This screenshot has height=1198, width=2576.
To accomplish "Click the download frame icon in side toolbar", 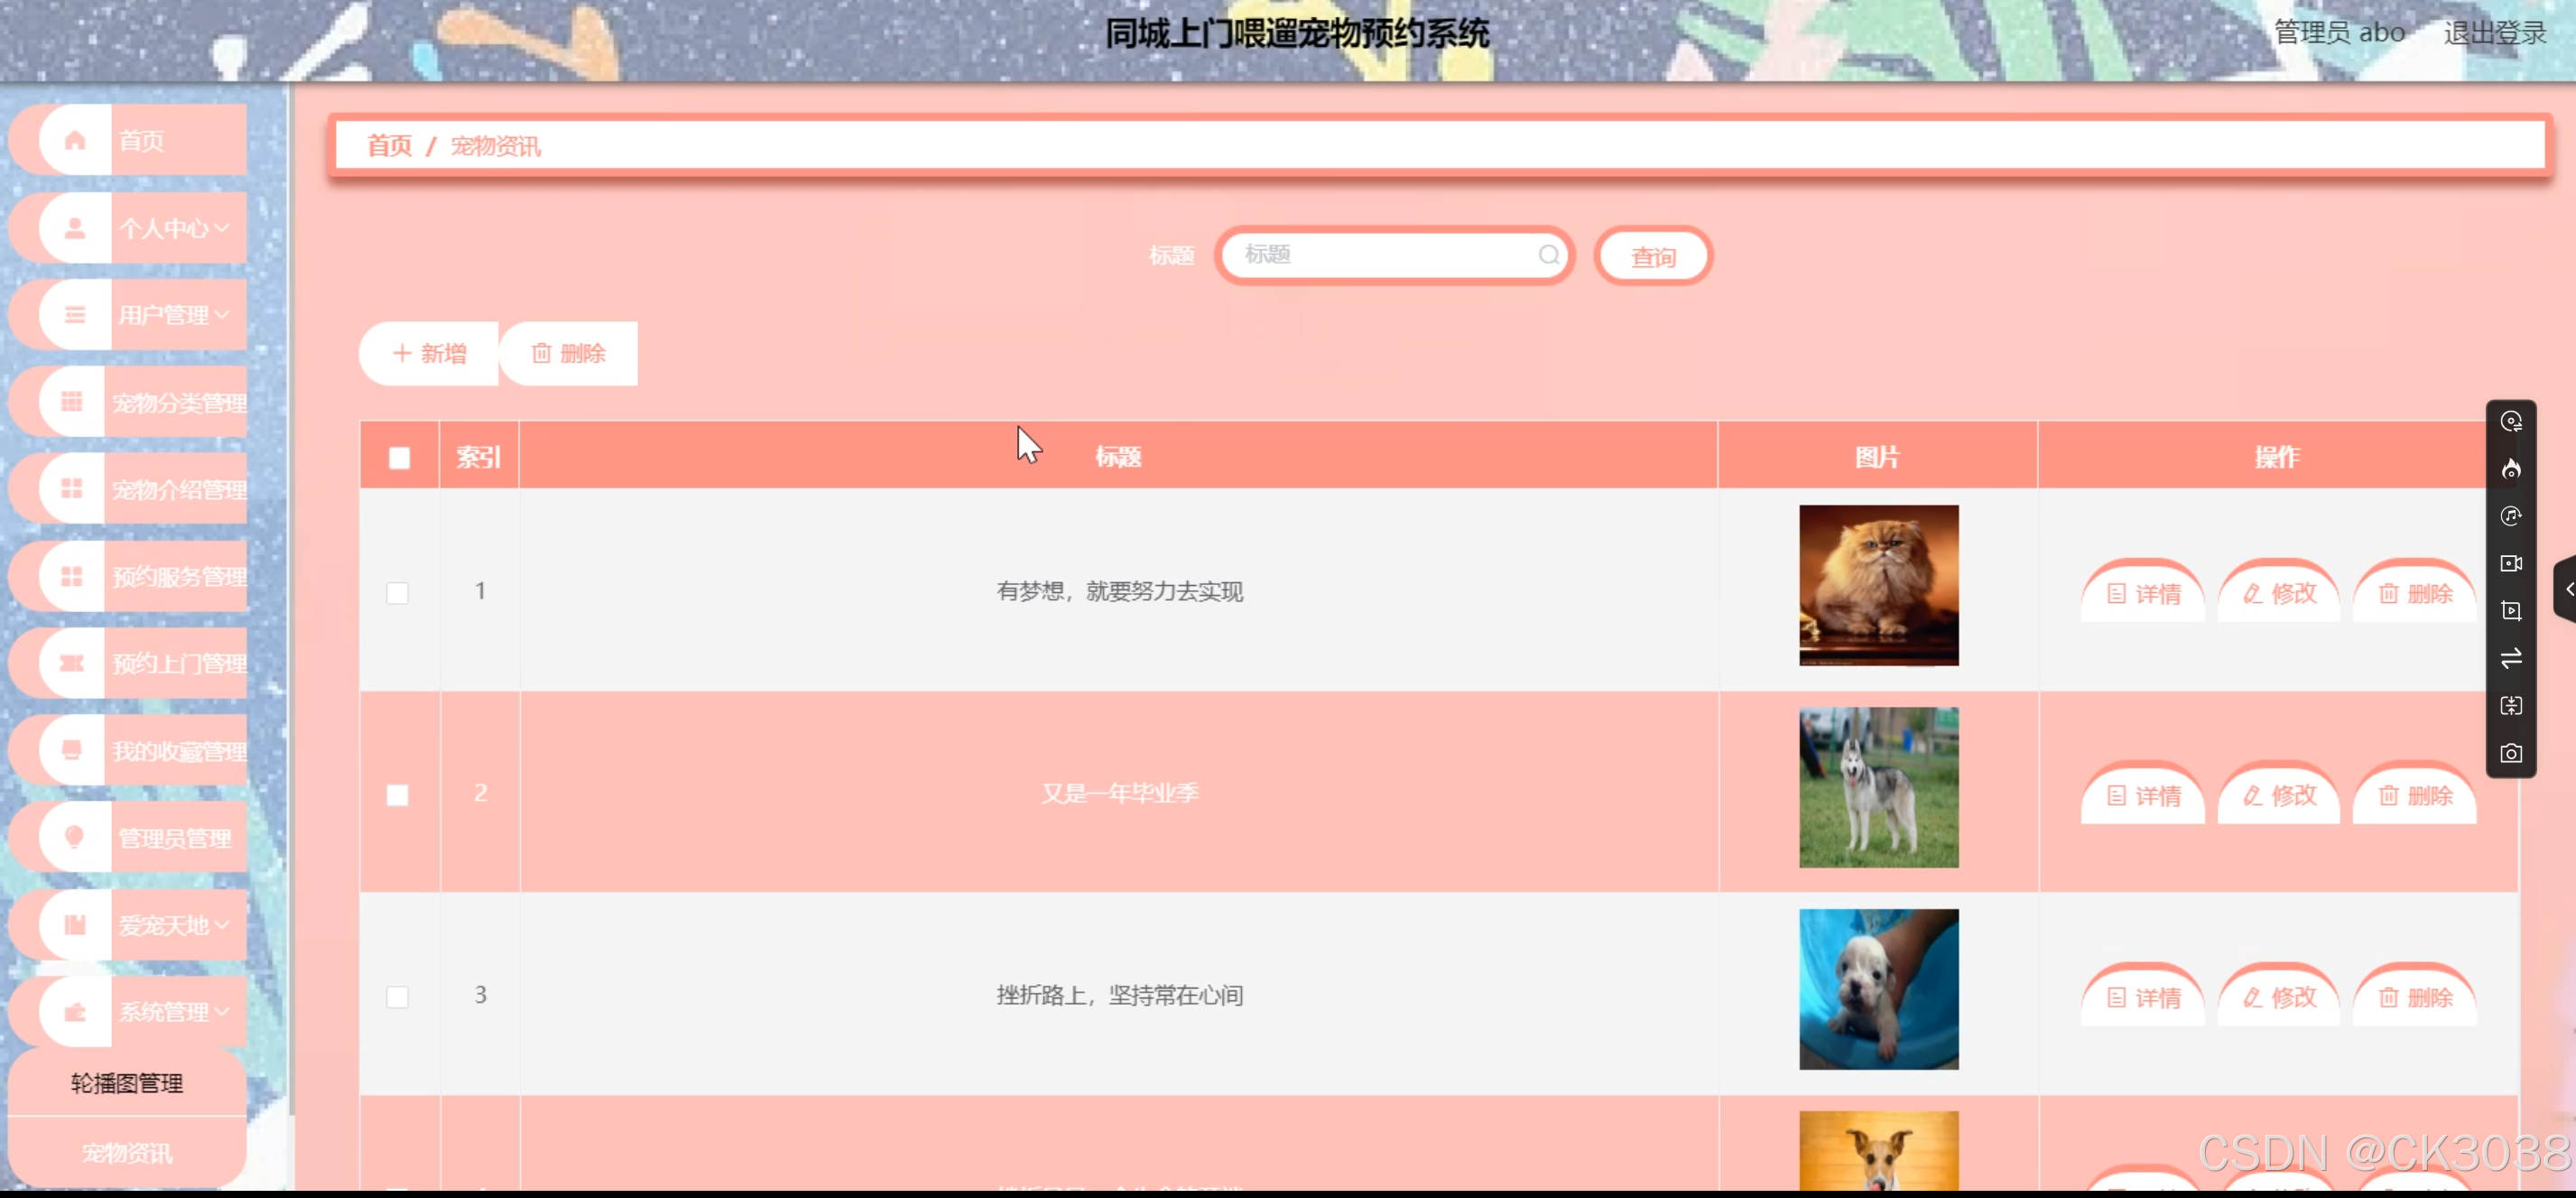I will tap(2511, 706).
